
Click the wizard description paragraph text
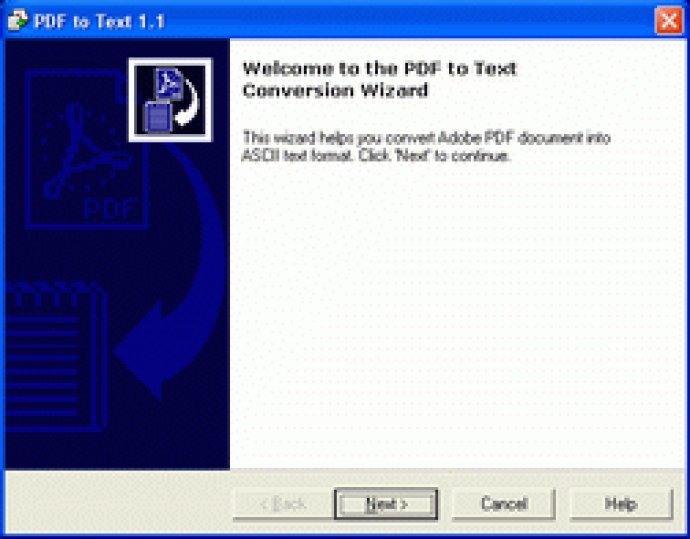[426, 147]
